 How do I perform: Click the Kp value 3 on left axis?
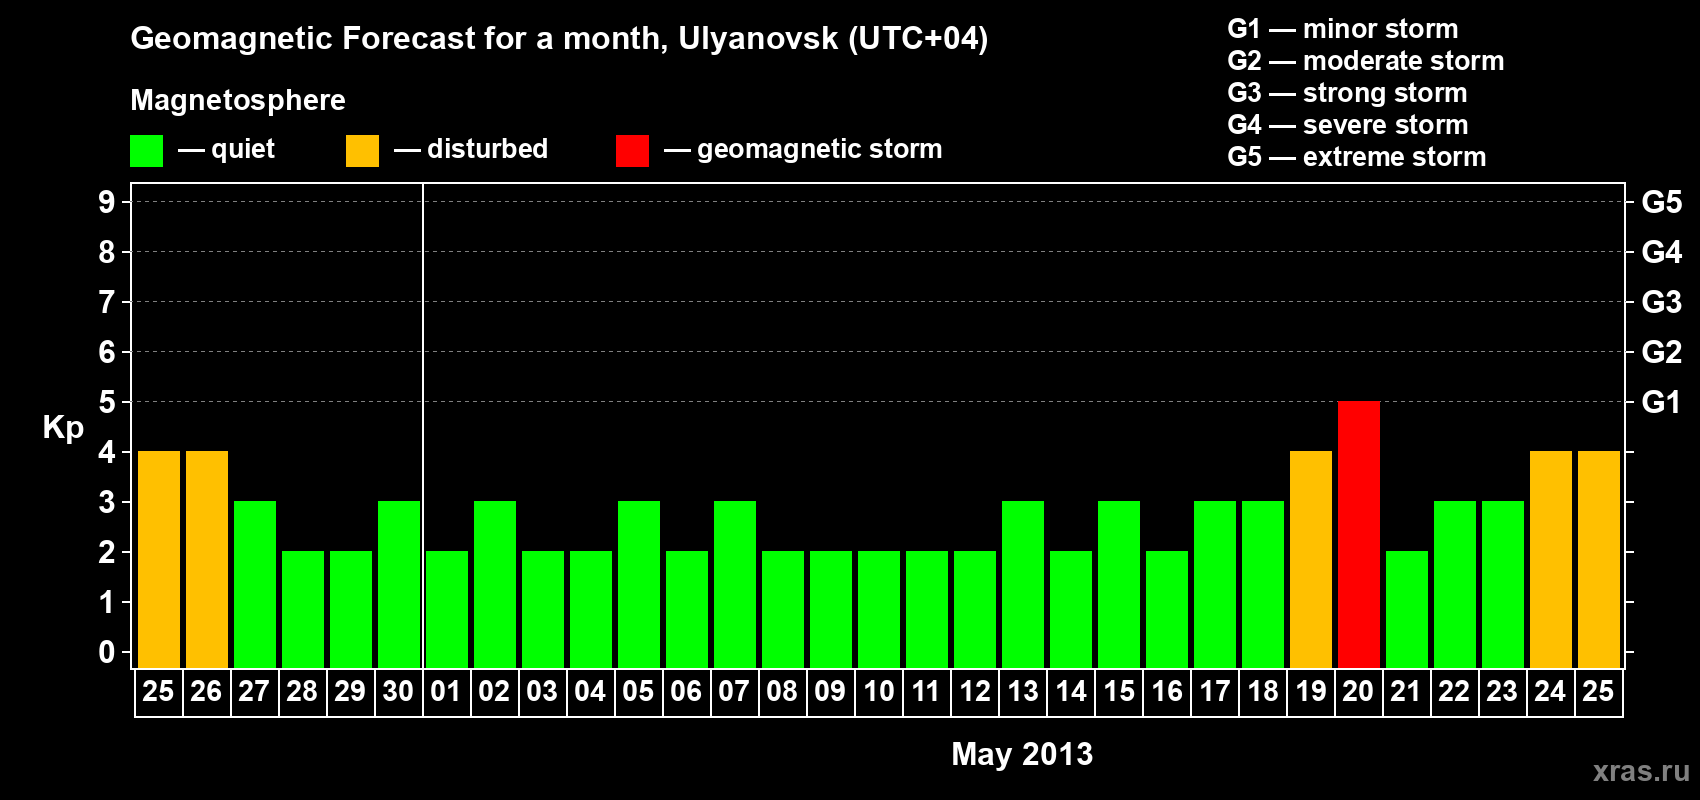(107, 502)
